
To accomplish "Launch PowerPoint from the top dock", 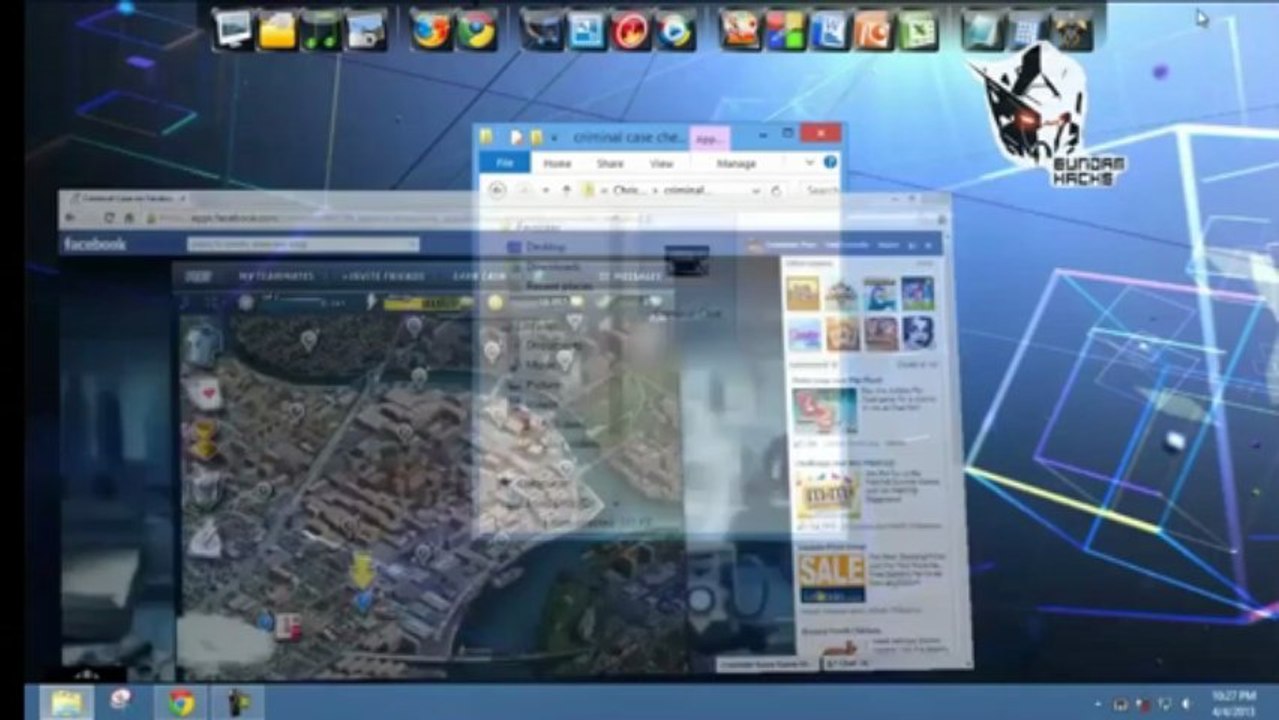I will [873, 30].
